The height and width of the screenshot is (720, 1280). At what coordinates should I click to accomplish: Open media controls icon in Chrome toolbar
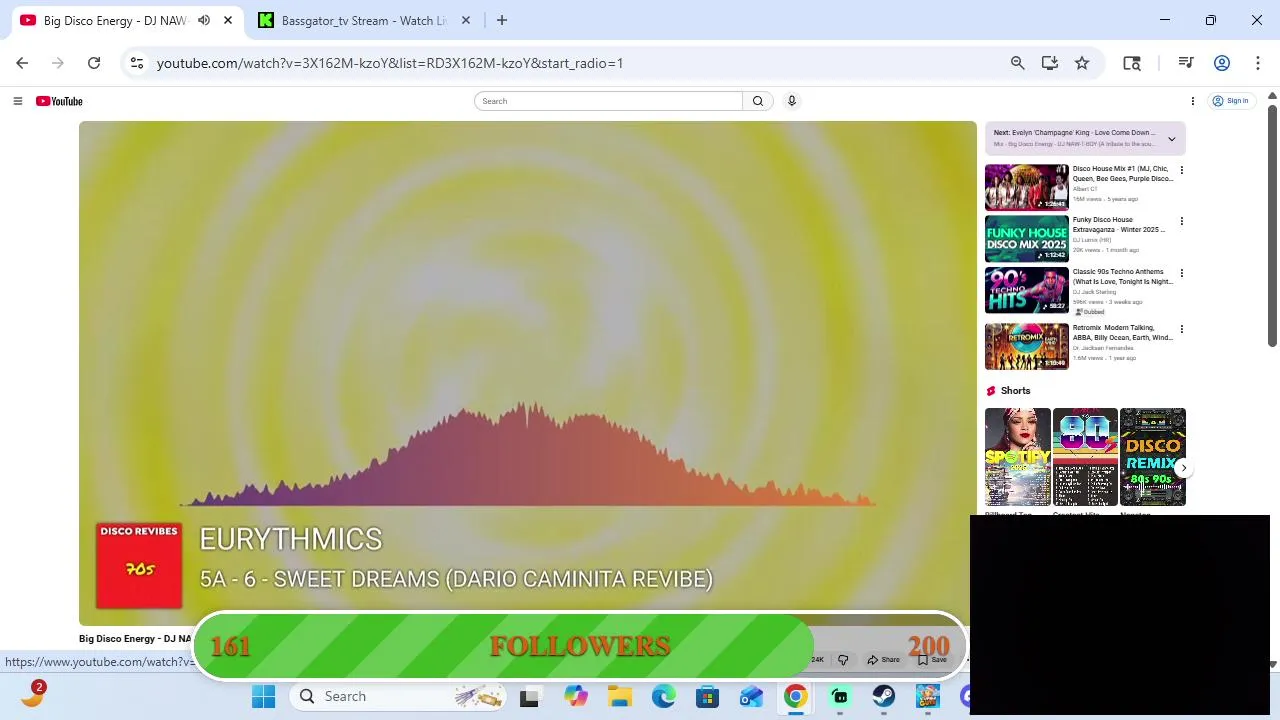pos(1186,63)
